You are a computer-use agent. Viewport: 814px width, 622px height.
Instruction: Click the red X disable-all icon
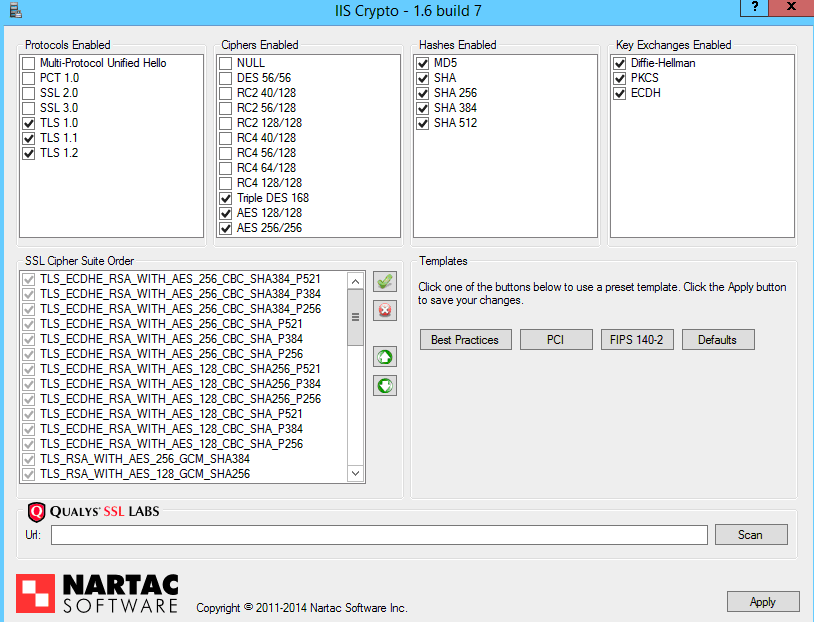pyautogui.click(x=385, y=310)
